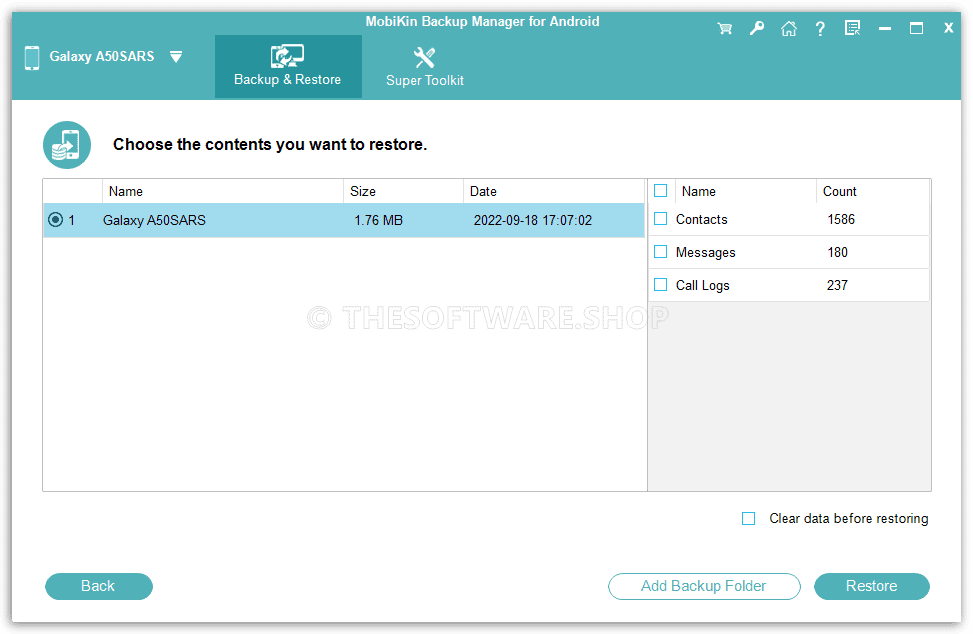Expand the Galaxy A50SARS device dropdown
973x634 pixels.
click(x=176, y=57)
